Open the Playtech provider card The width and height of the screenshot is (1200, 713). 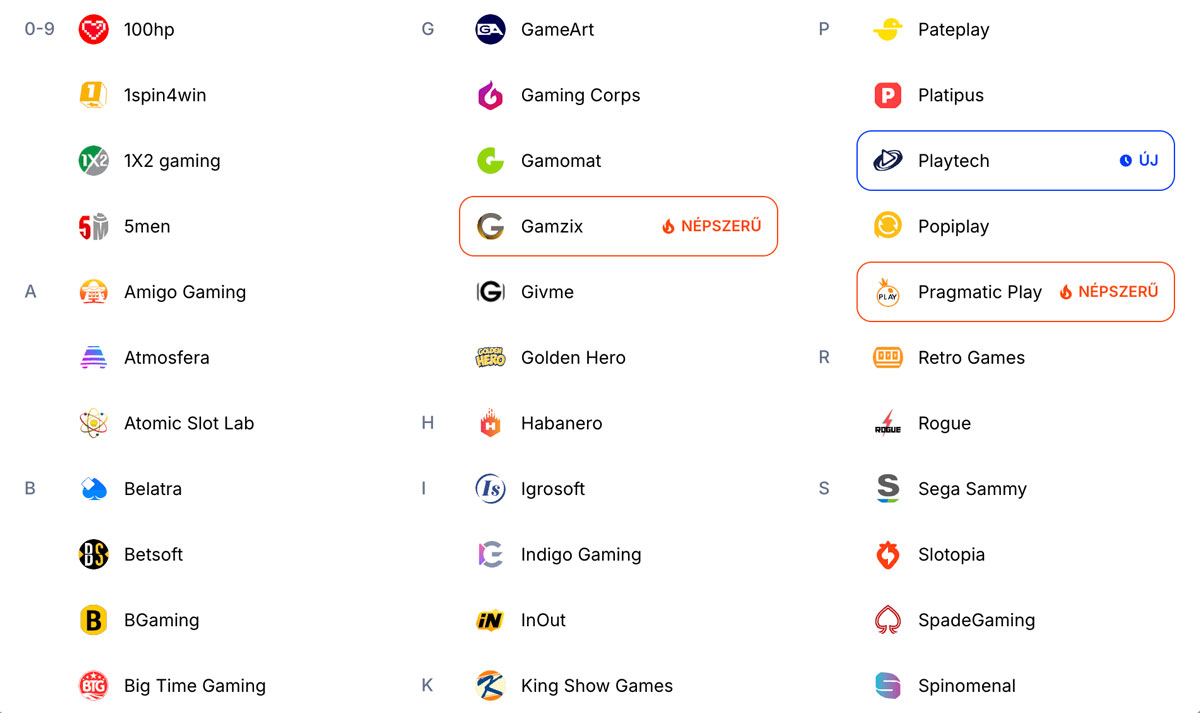click(x=1016, y=161)
